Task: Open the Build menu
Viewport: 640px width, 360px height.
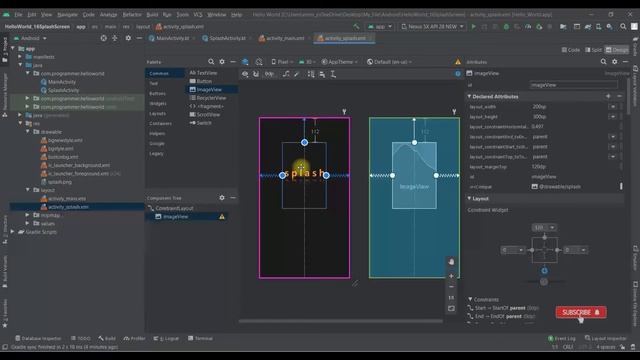Action: pos(152,14)
